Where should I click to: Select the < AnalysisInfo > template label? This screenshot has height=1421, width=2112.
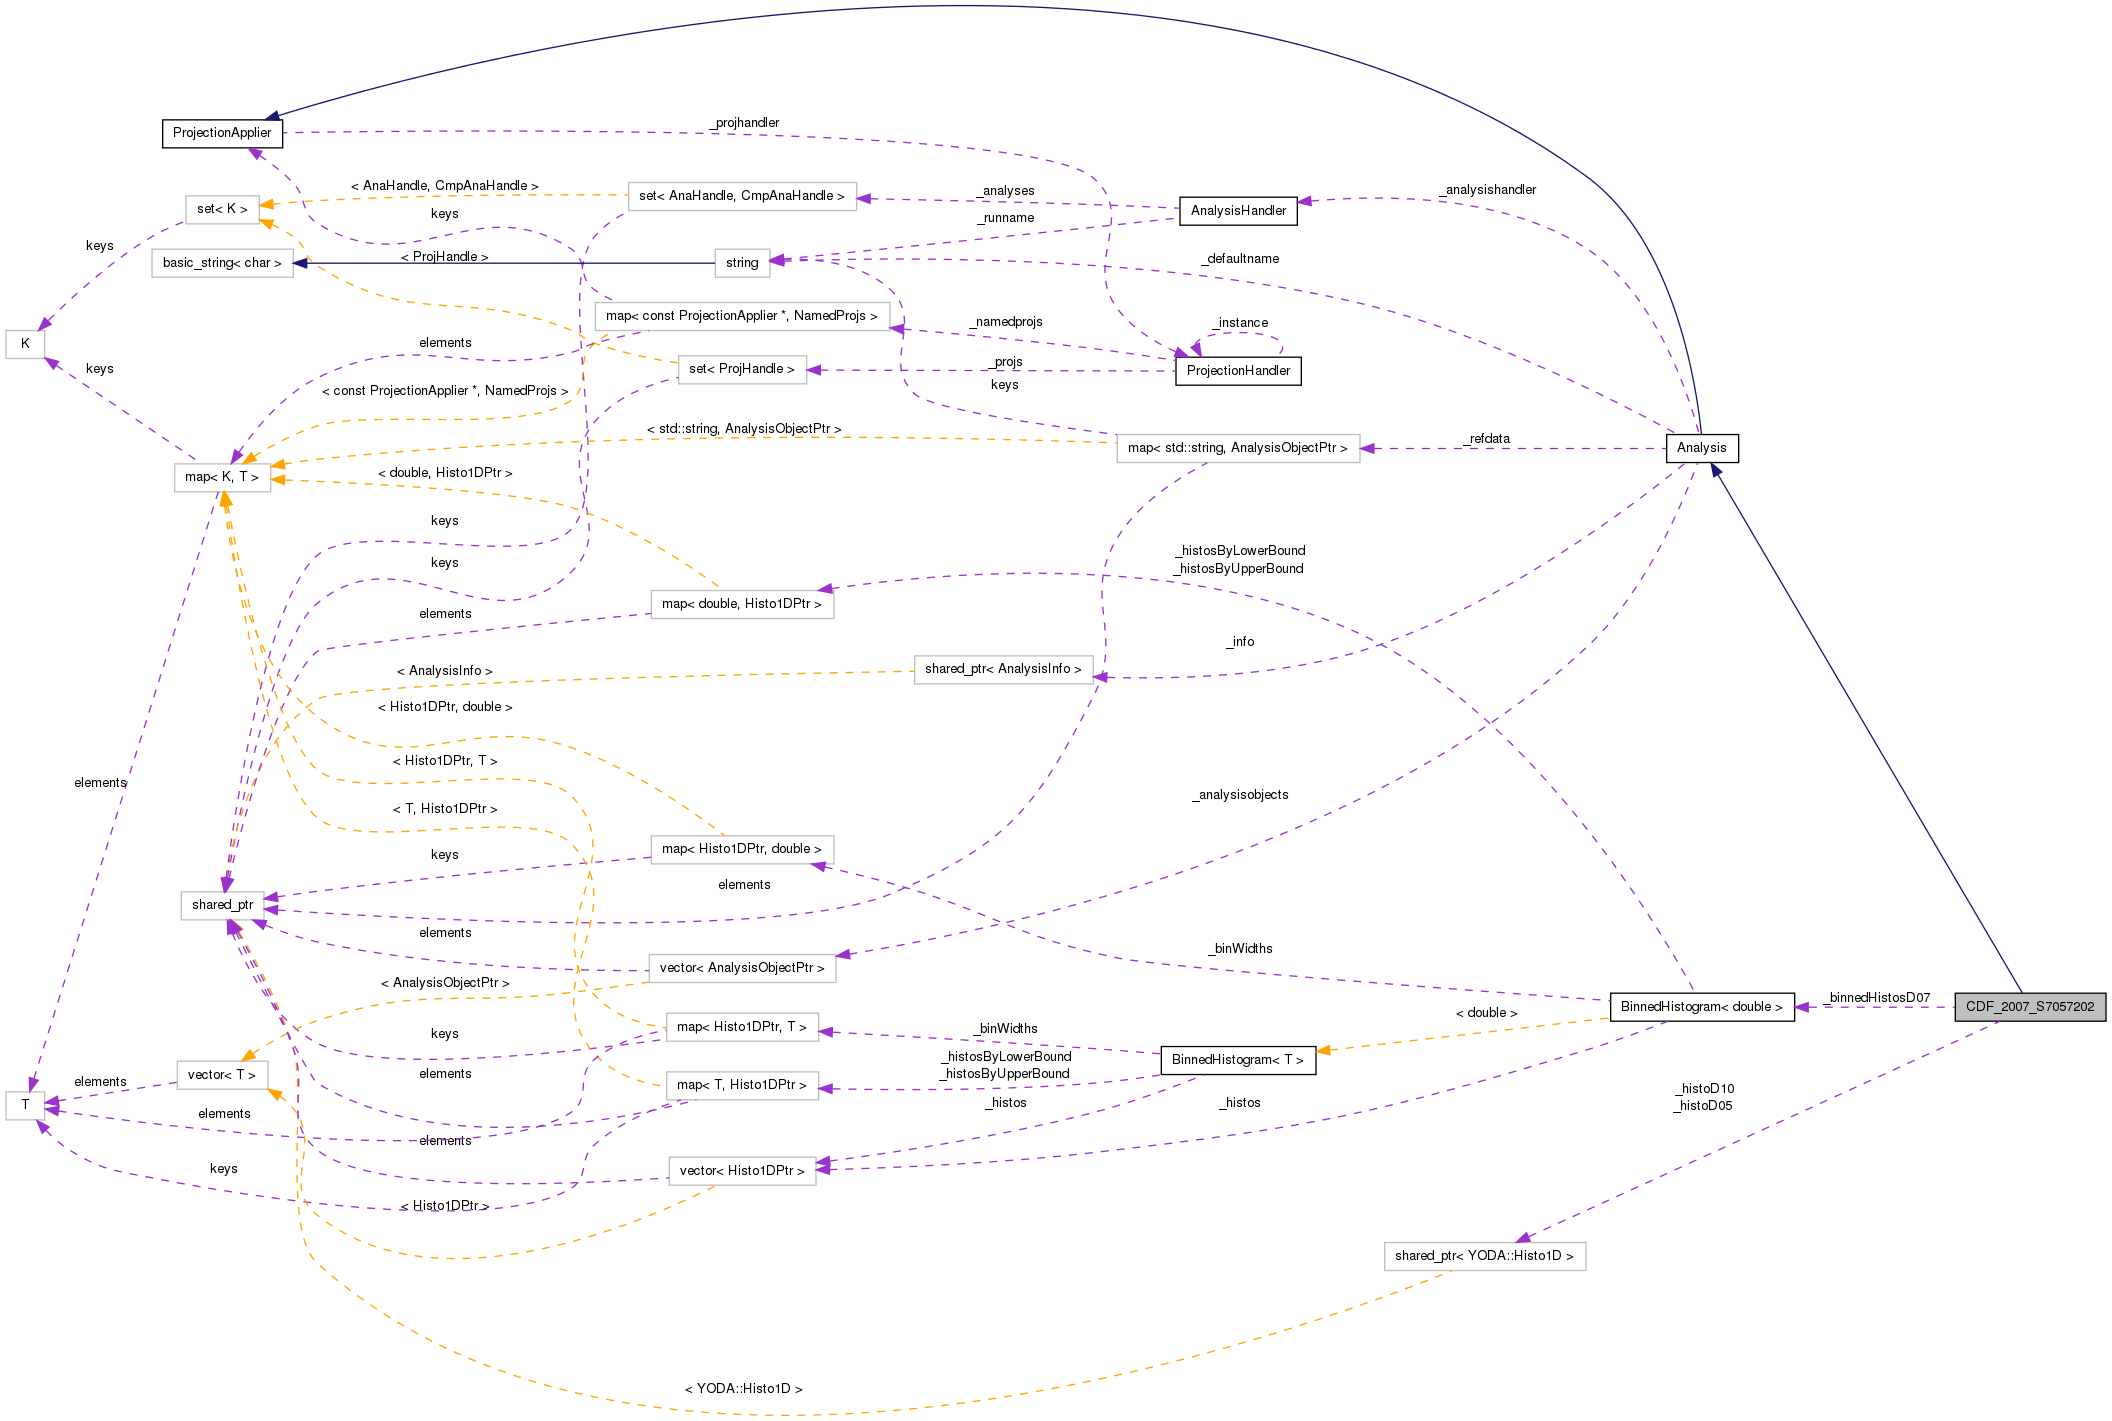(x=445, y=671)
